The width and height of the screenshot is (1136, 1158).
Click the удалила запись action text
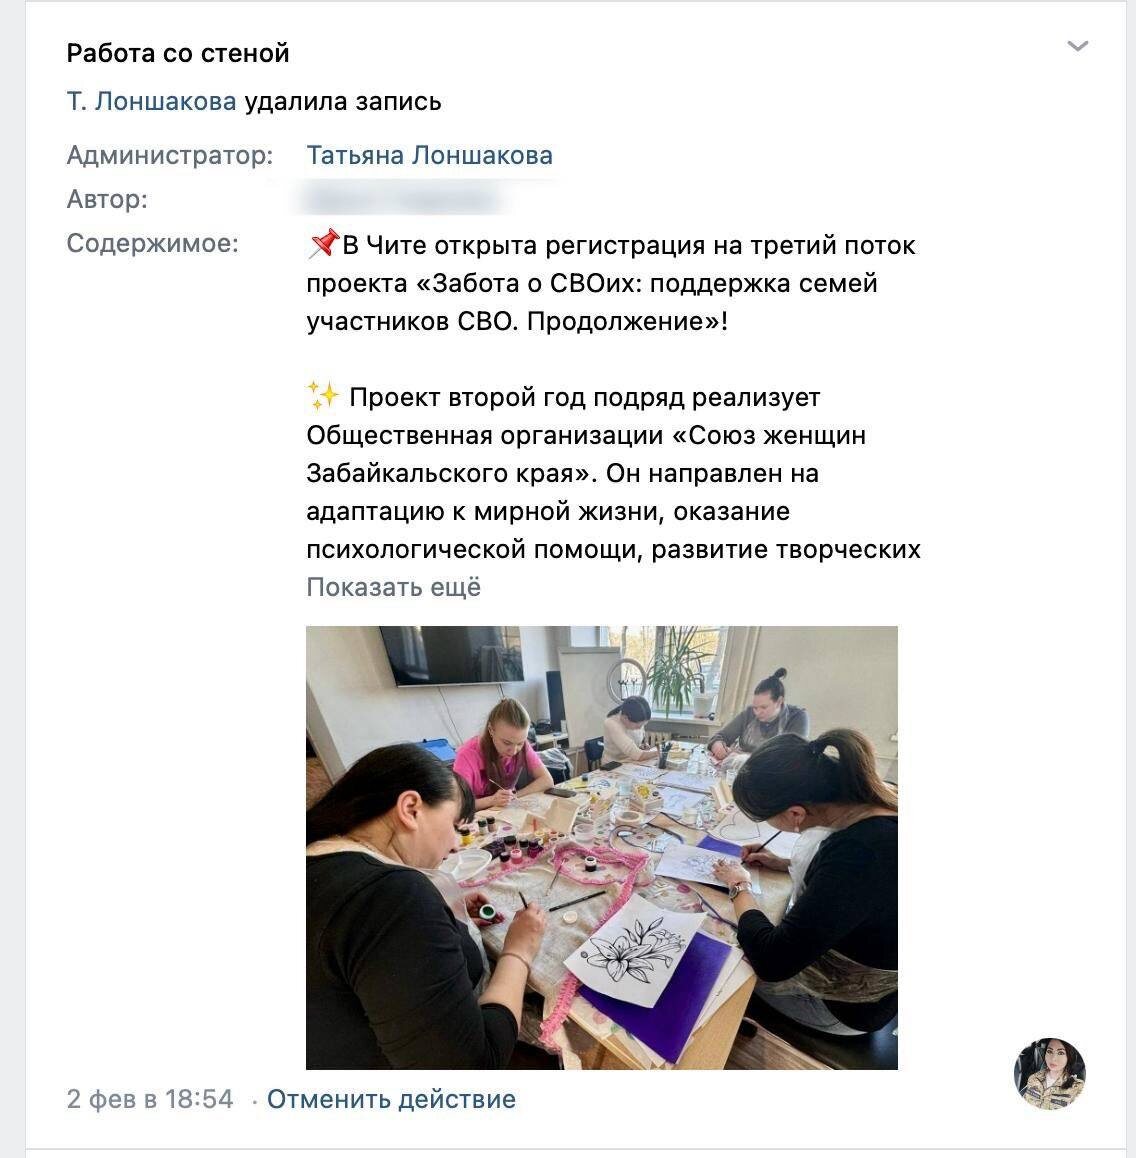click(343, 101)
